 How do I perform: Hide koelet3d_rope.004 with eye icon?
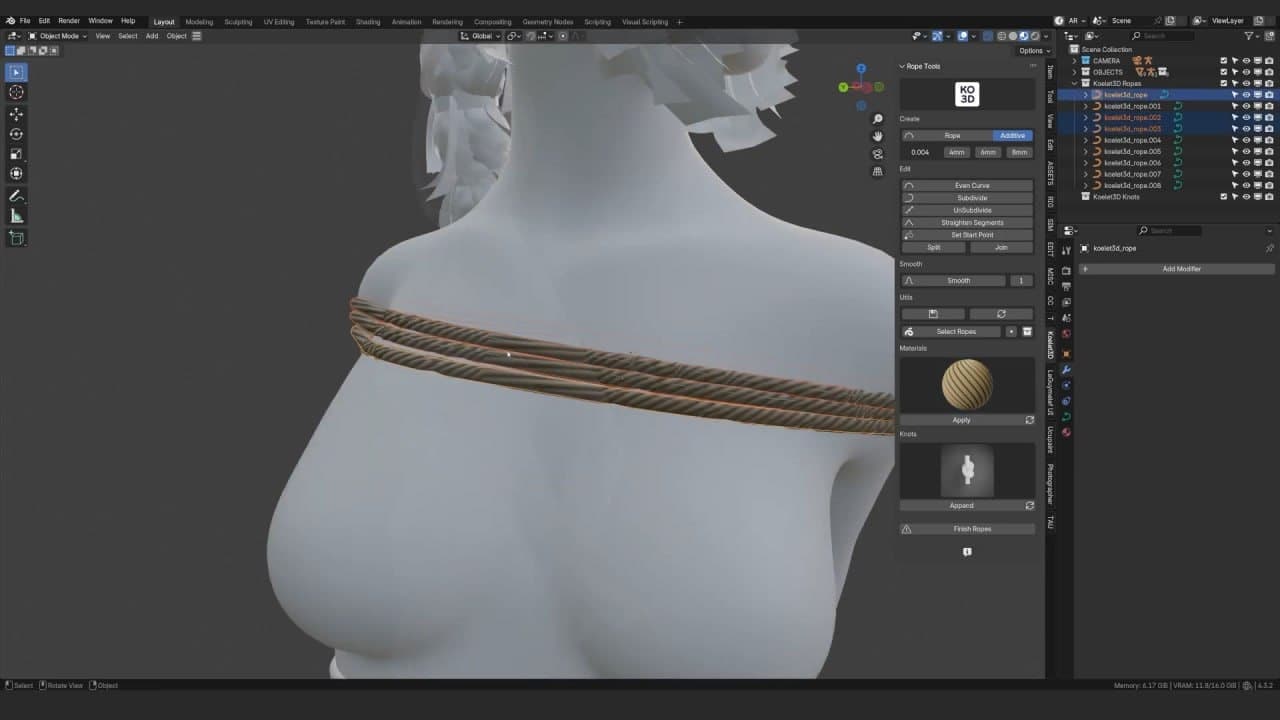[x=1246, y=140]
